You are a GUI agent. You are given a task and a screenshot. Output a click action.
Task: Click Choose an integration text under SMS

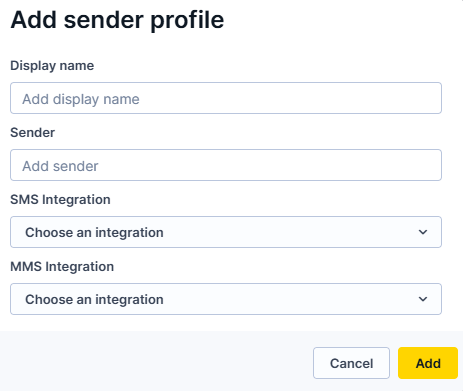click(x=94, y=233)
